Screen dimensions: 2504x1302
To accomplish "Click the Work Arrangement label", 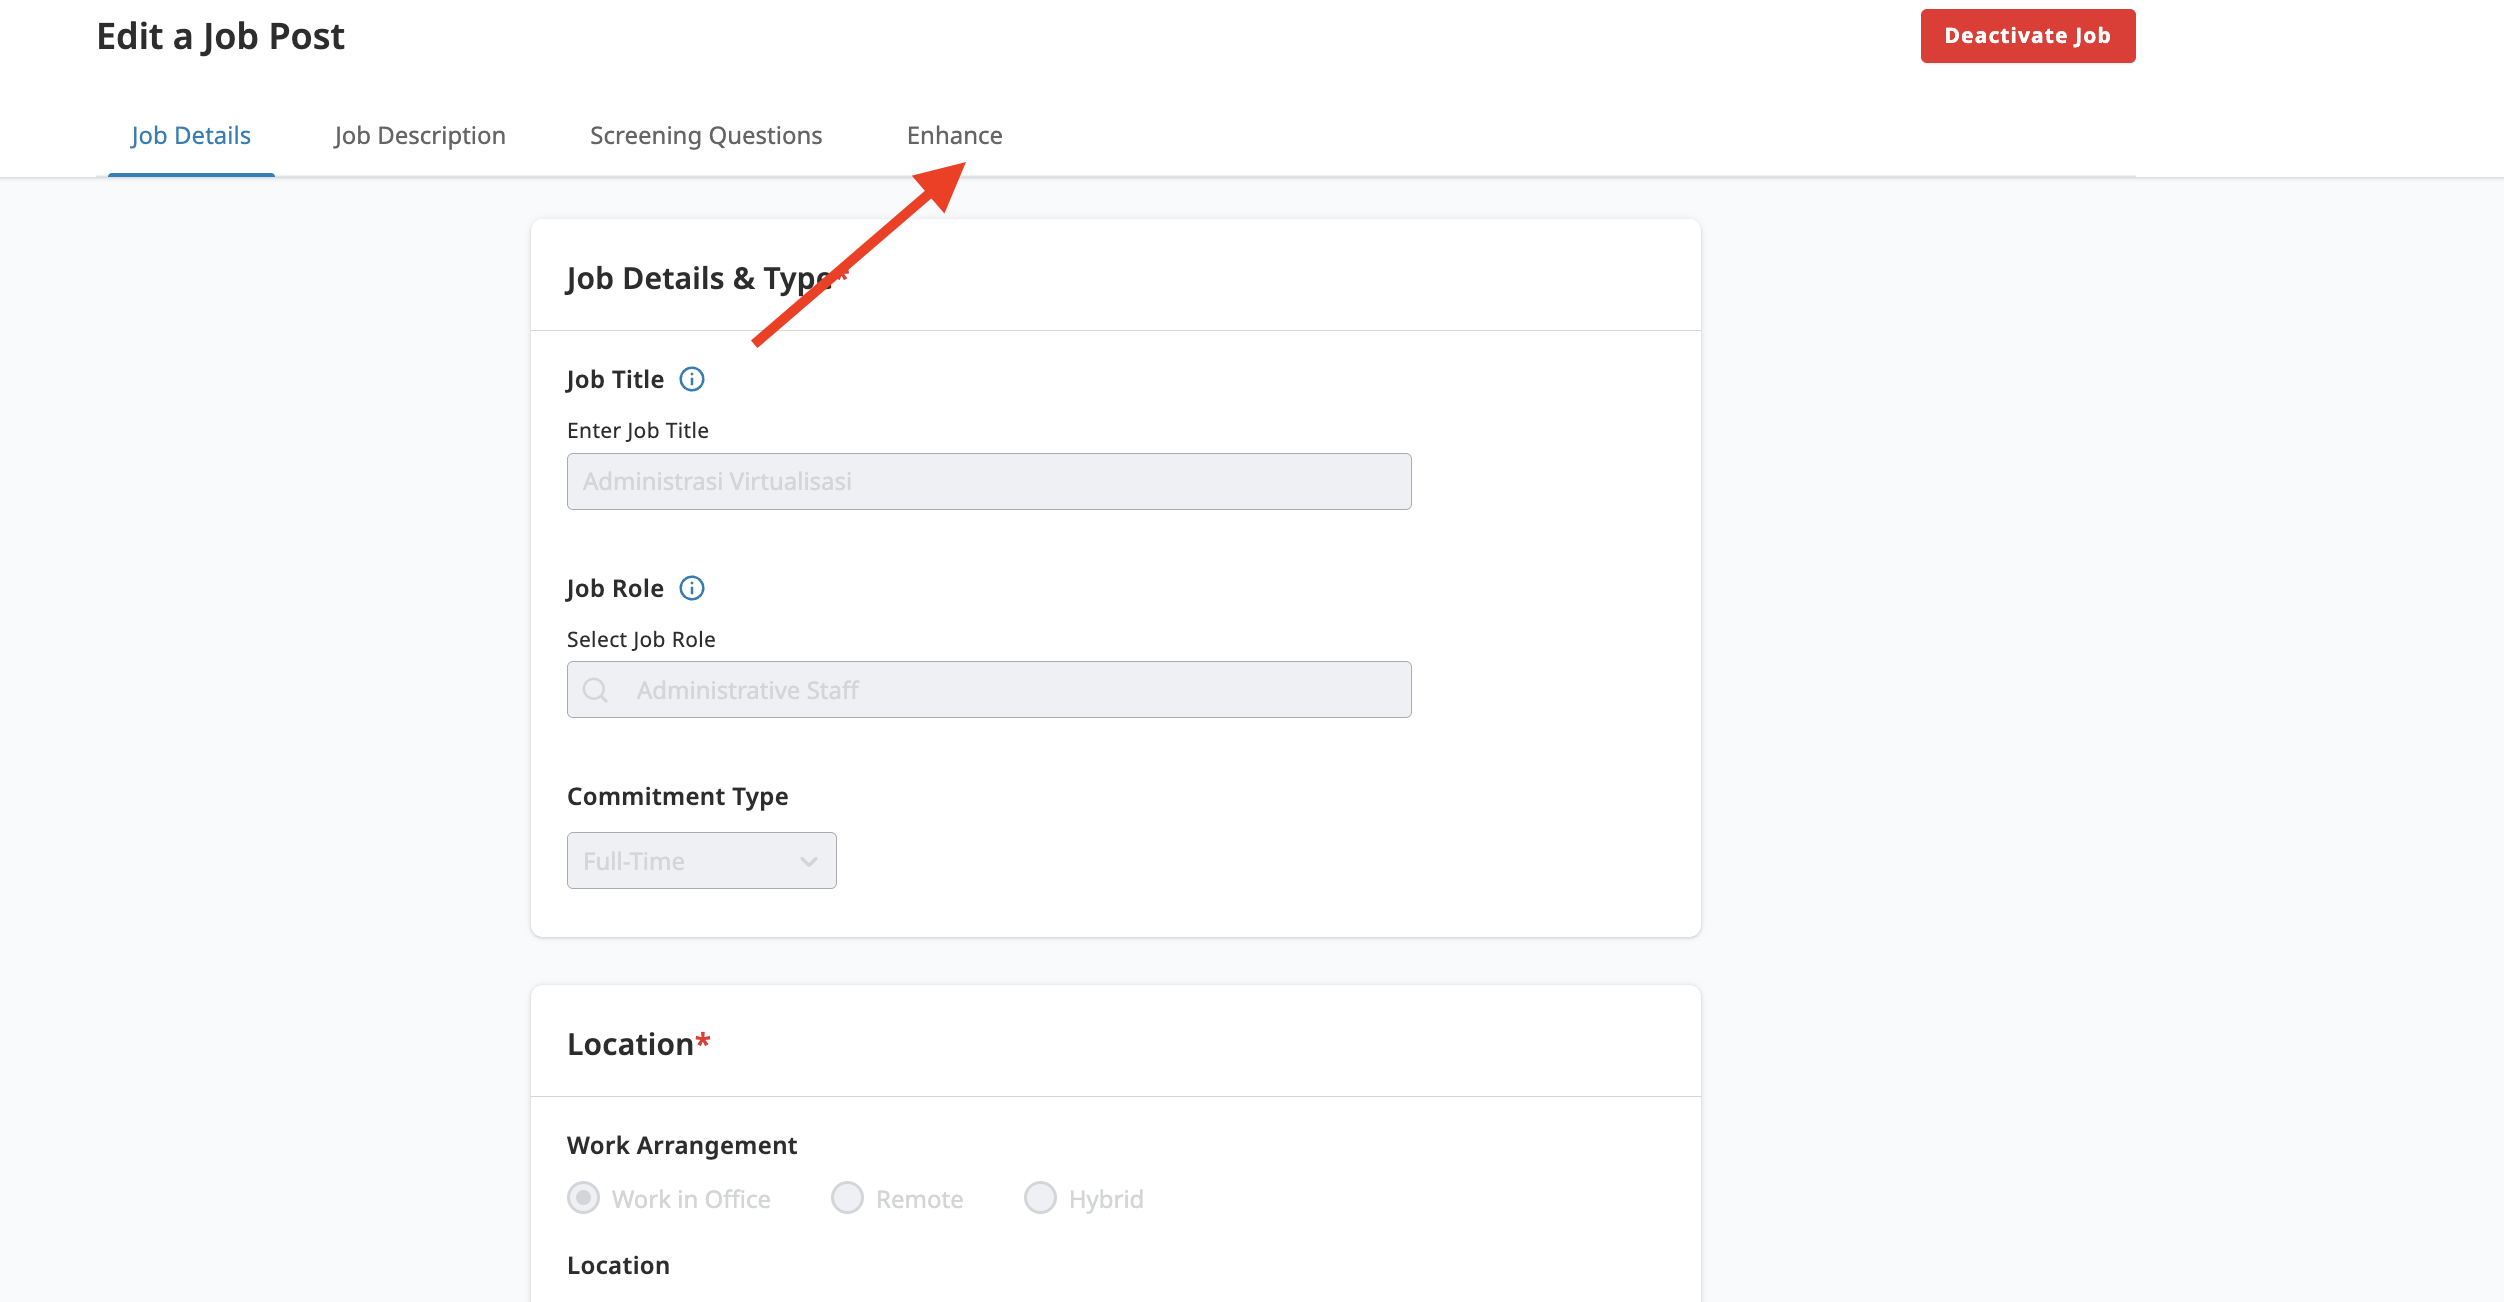I will [682, 1145].
